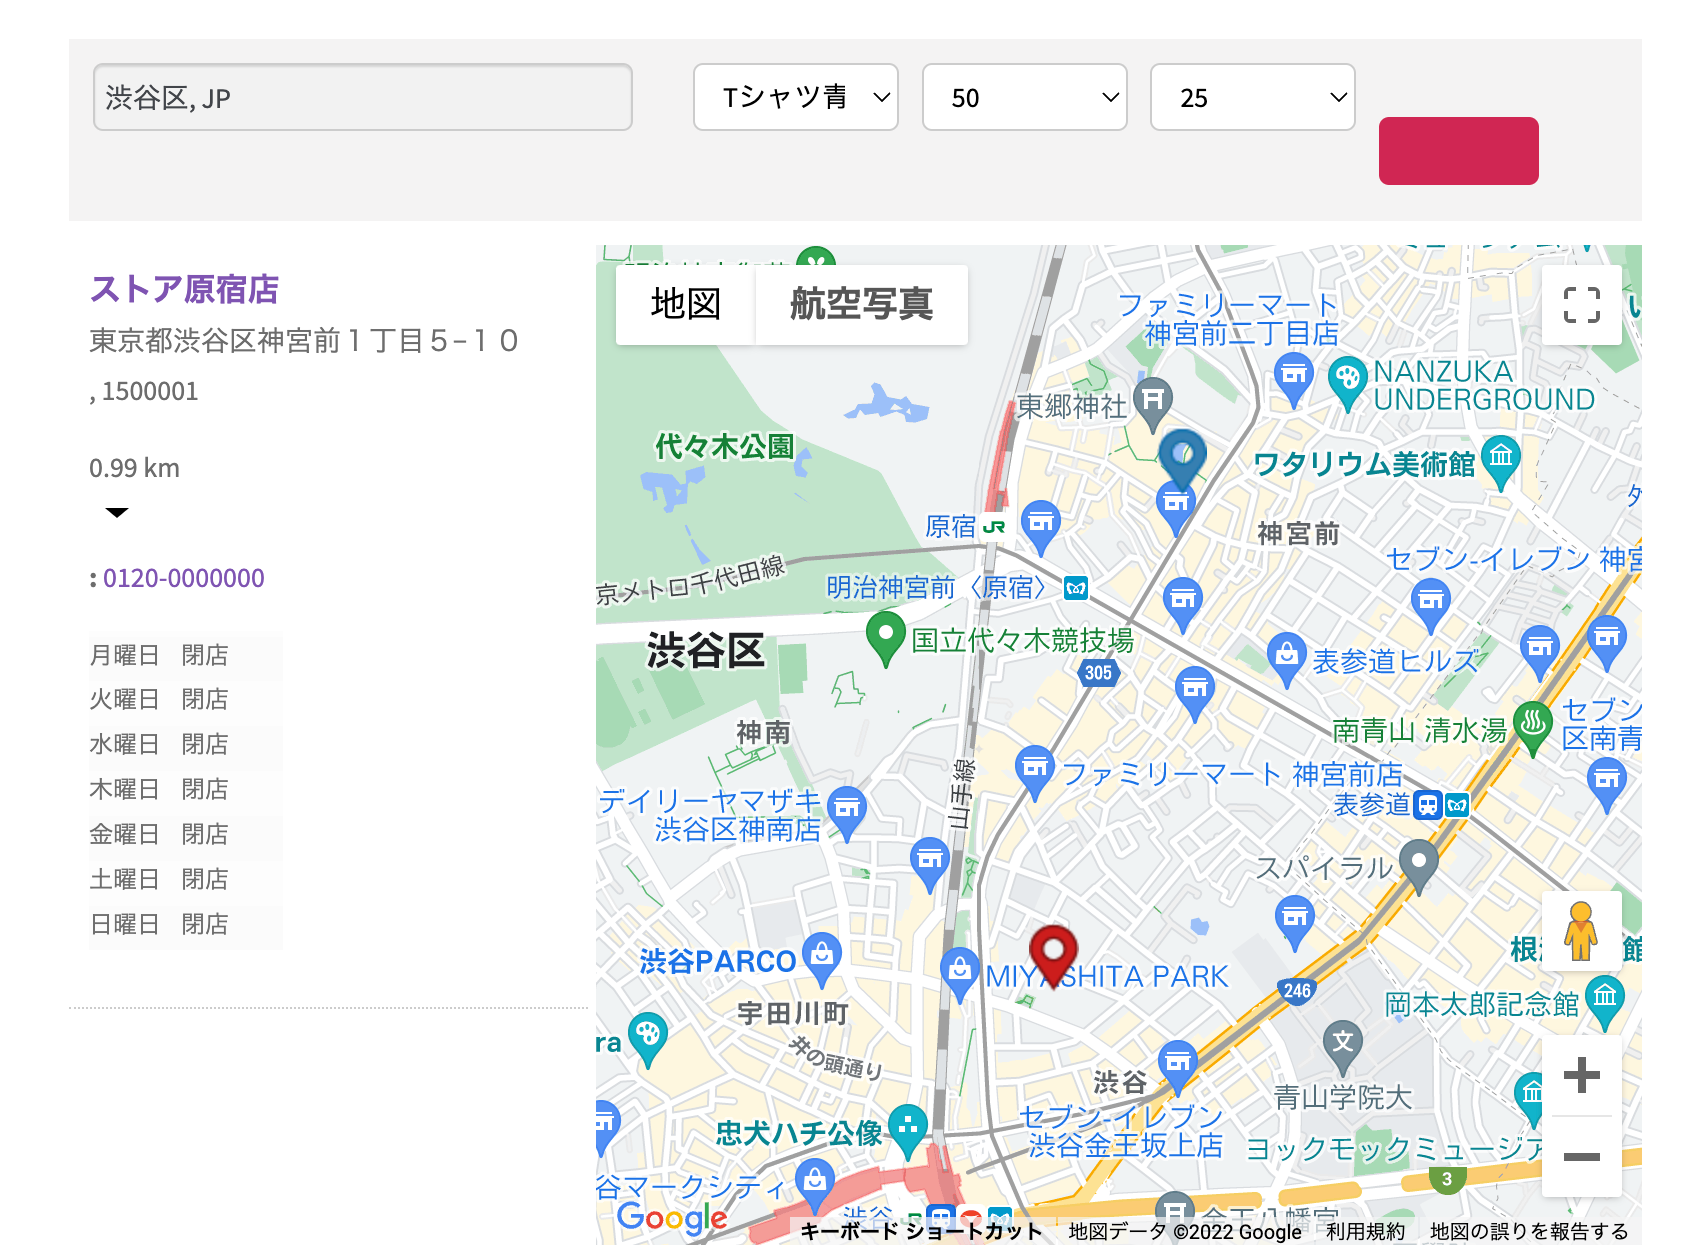Screen dimensions: 1688x1250
Task: Select the セブン-イレブン 渋谷金王坂上店 pin
Action: pos(1178,1065)
